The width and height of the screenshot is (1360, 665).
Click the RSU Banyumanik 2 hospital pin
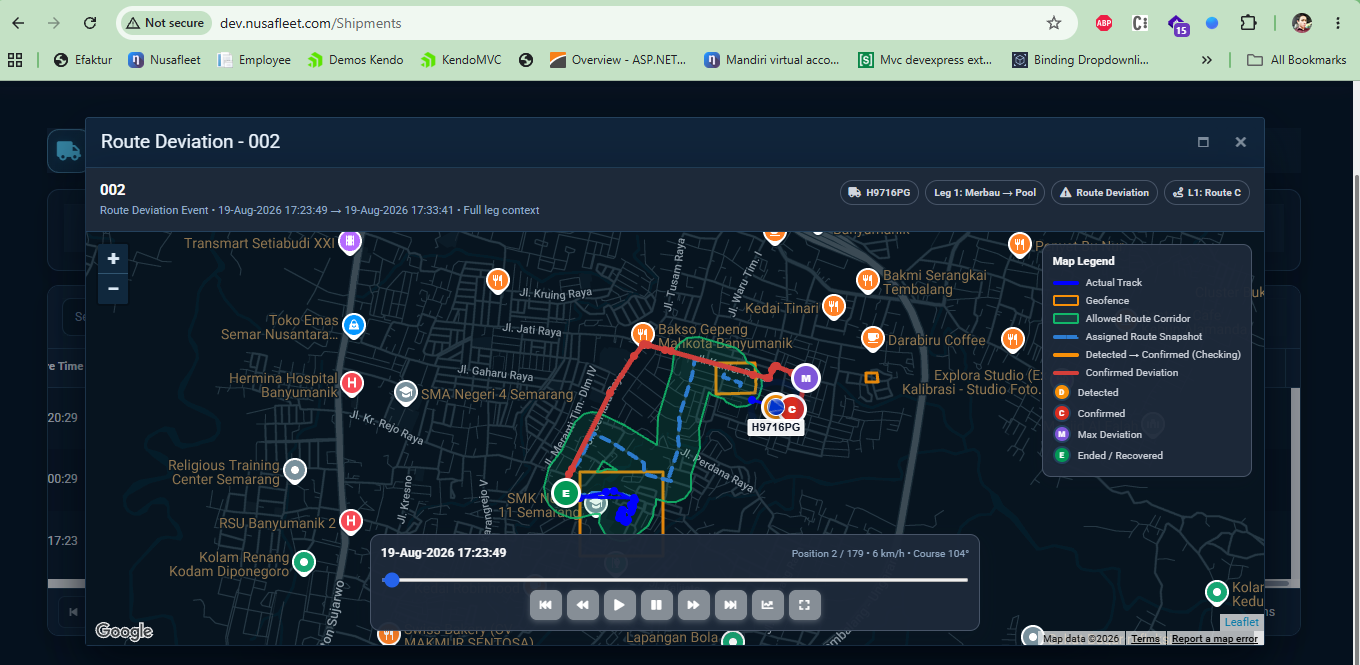coord(350,521)
